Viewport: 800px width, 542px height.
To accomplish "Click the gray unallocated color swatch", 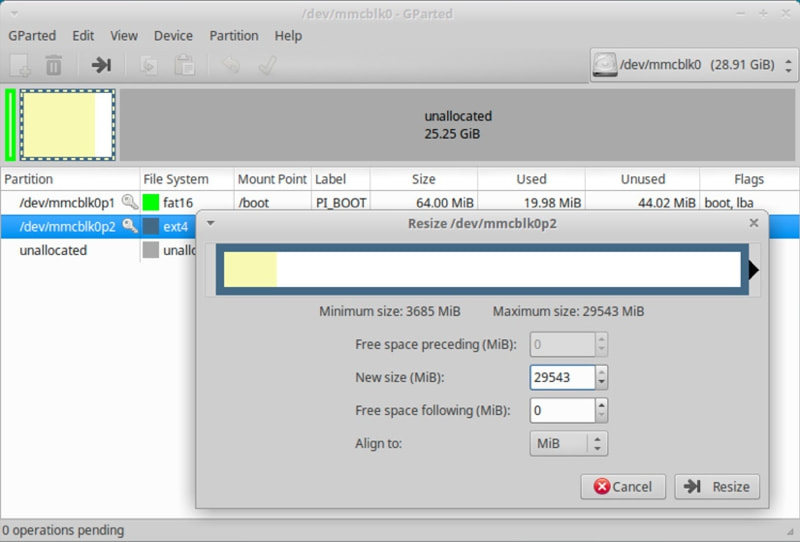I will (151, 250).
